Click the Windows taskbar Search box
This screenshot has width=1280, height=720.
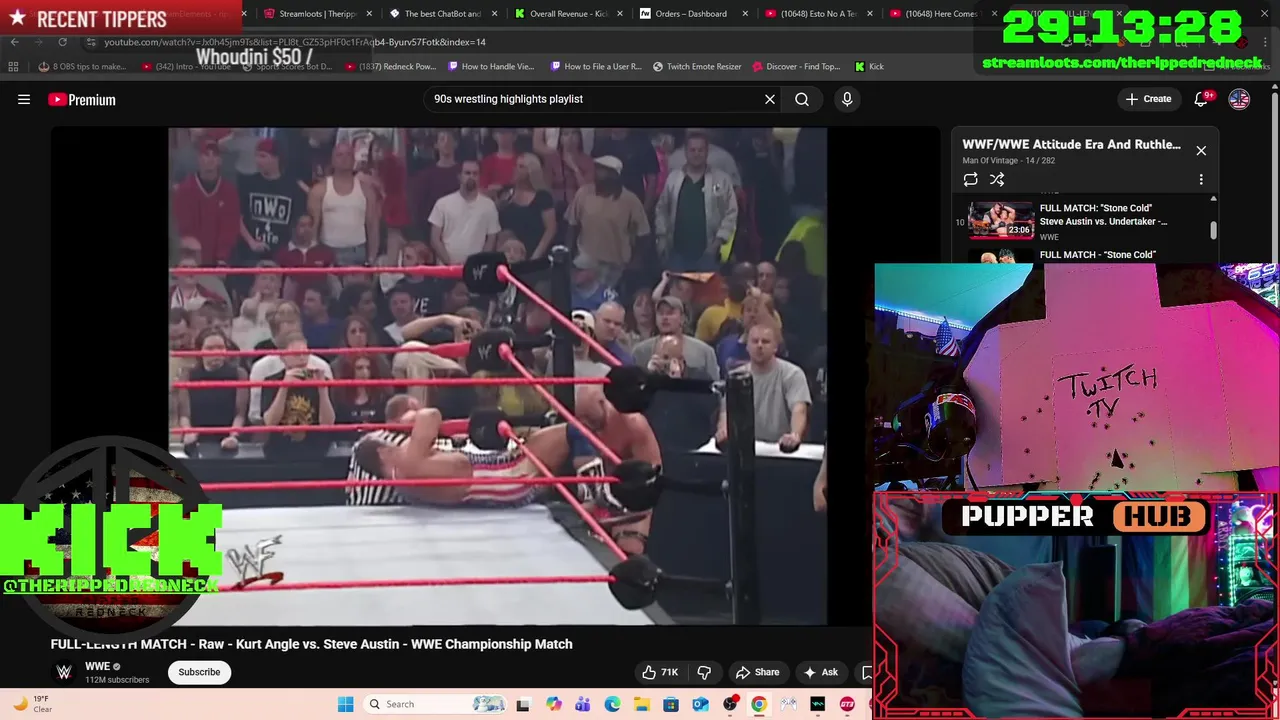(435, 704)
